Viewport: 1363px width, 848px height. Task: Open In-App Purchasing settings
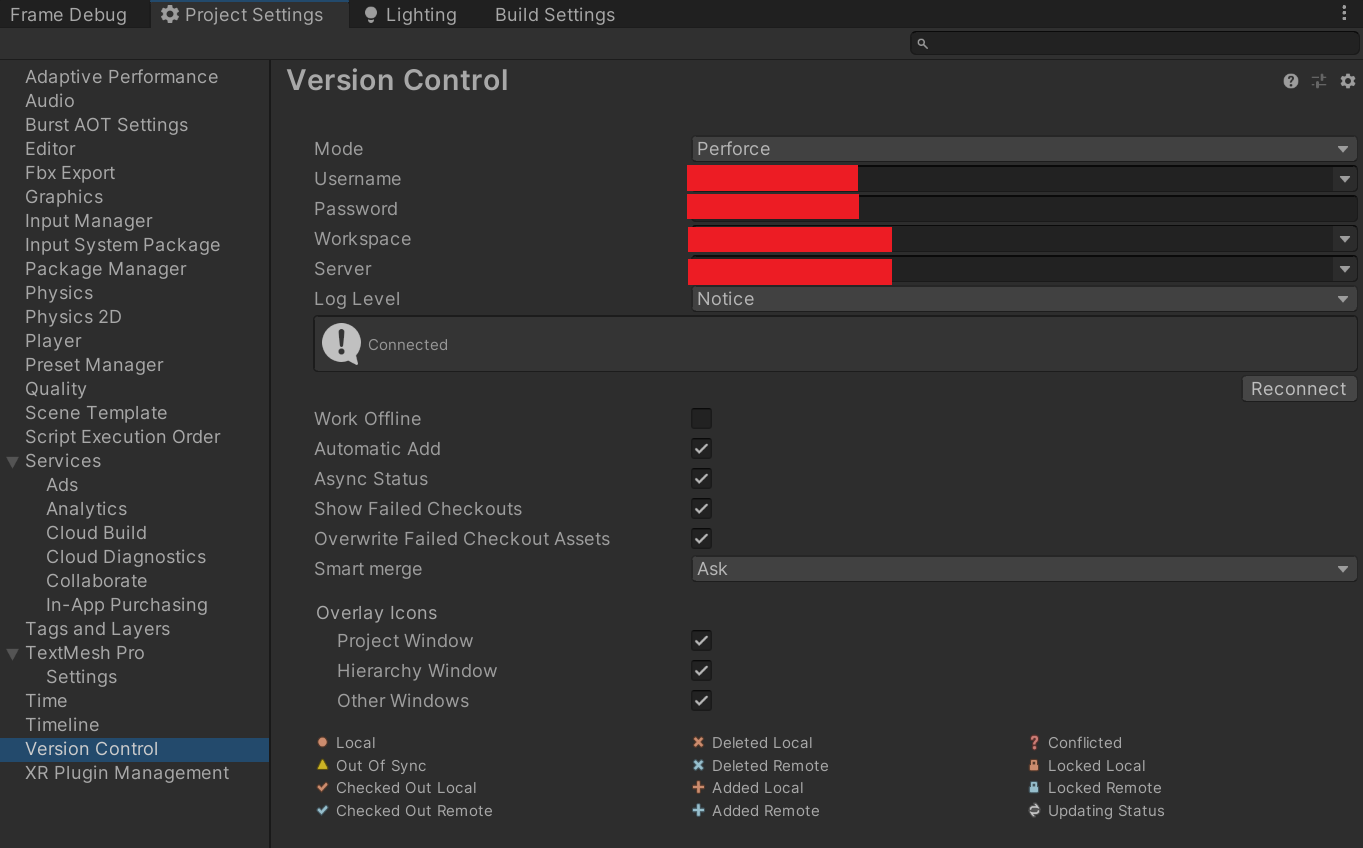pos(127,605)
